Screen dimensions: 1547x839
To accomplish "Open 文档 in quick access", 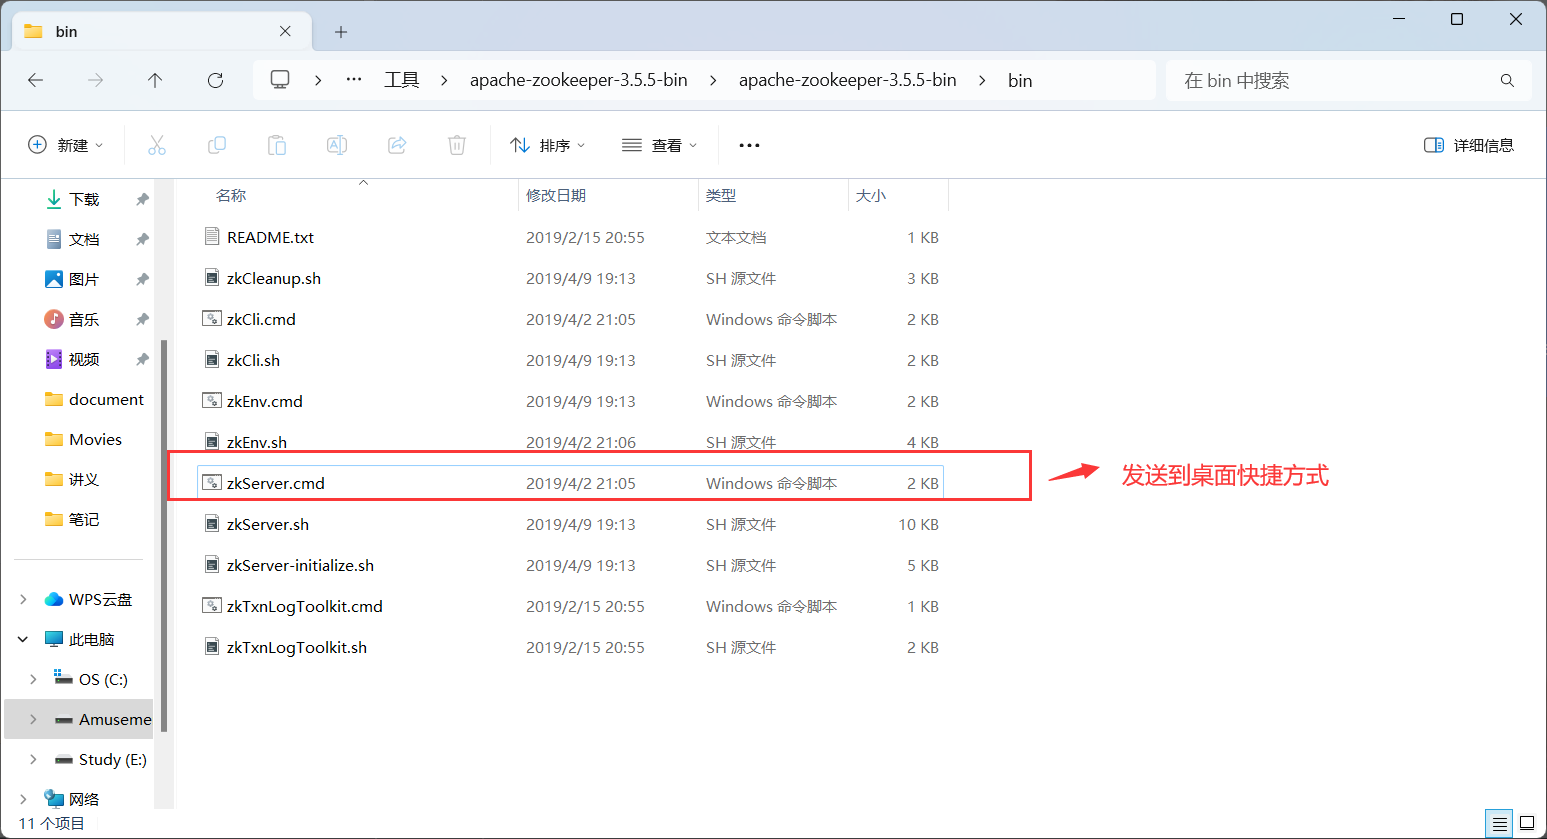I will pos(84,239).
